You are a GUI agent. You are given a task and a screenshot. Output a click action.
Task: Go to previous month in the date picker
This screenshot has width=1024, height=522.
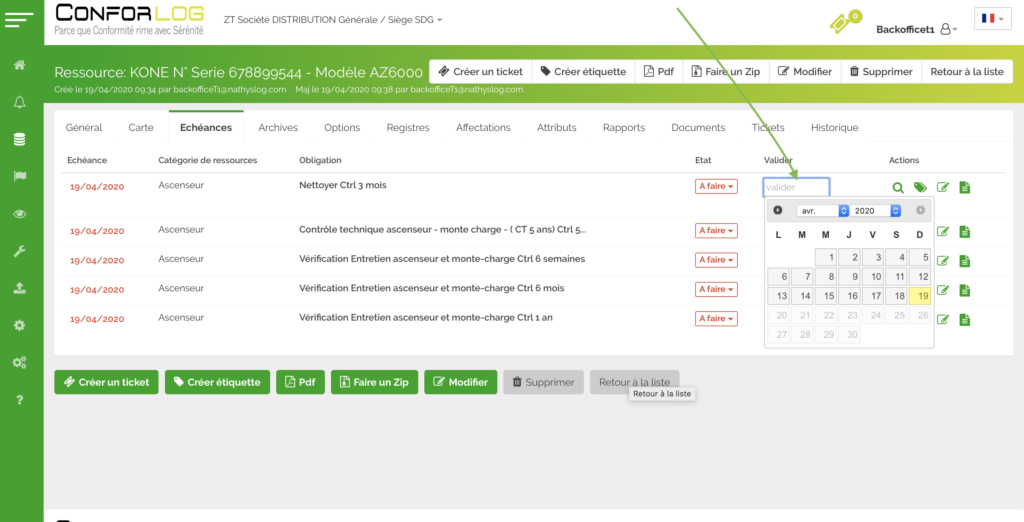(778, 211)
